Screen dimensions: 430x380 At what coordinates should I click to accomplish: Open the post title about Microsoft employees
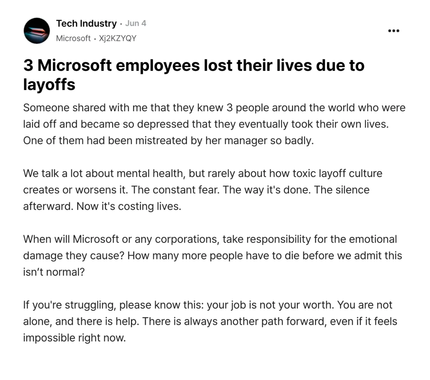194,75
